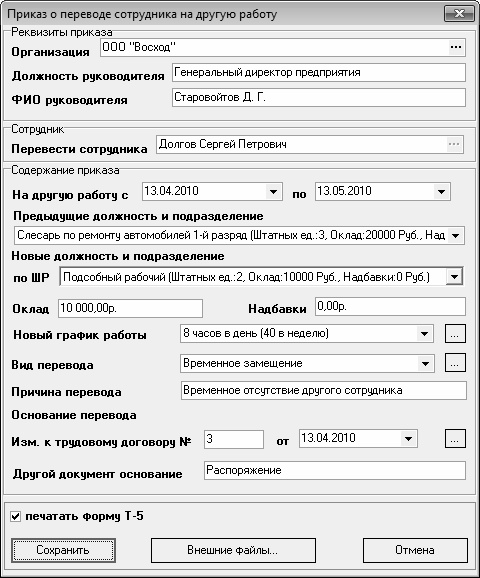Open organization picker ellipsis in Организация field
480x578 pixels.
[456, 47]
